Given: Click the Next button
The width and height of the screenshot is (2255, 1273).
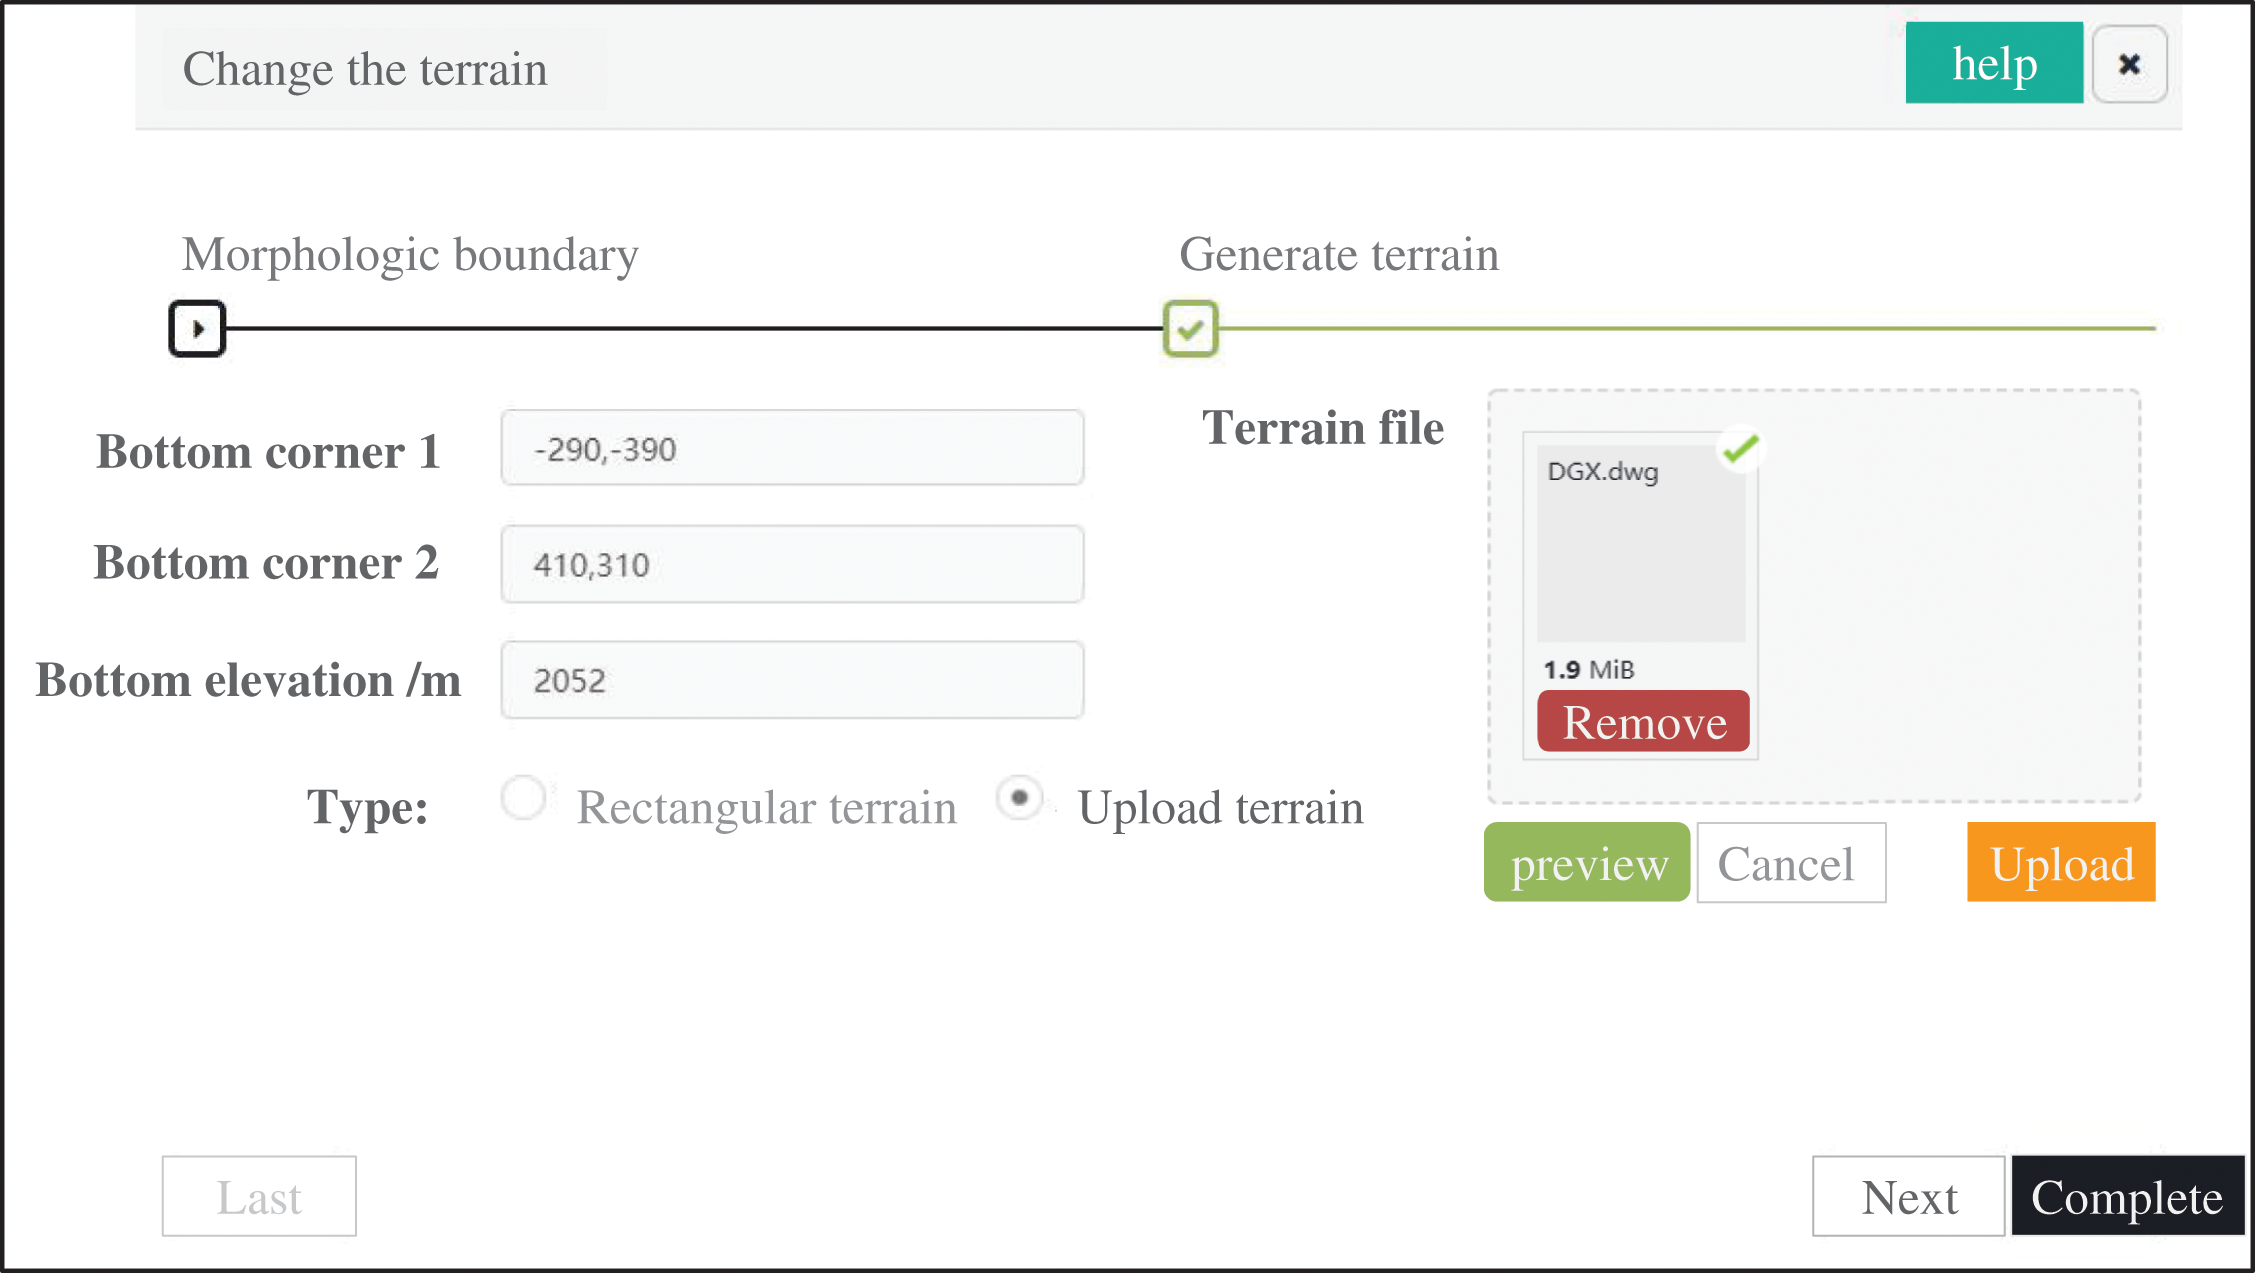Looking at the screenshot, I should pyautogui.click(x=1908, y=1196).
